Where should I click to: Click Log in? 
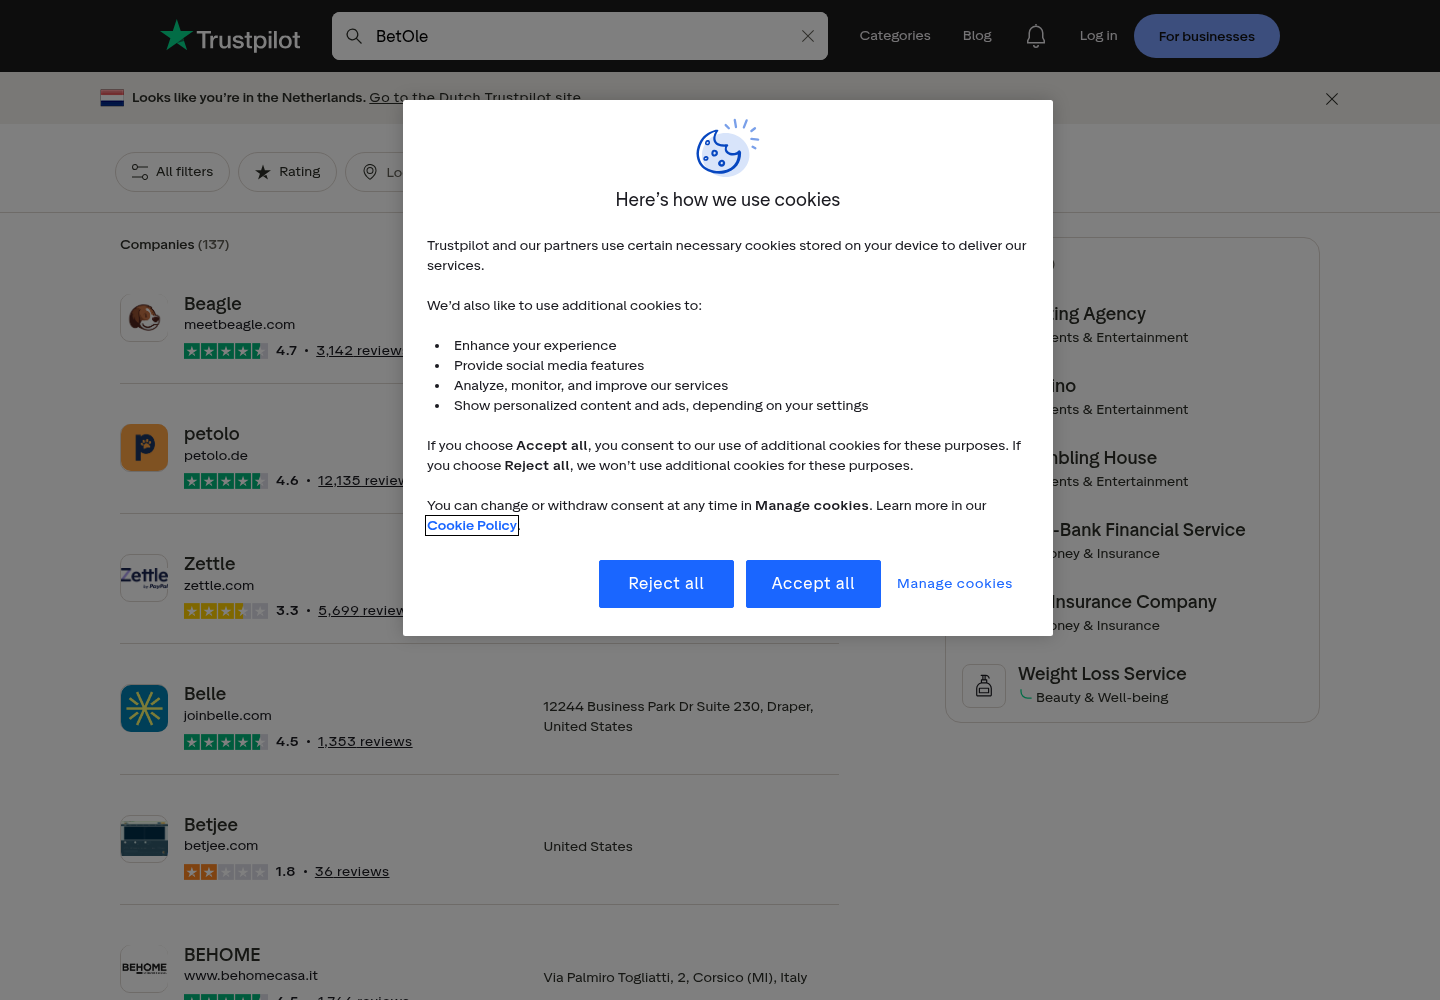1098,36
